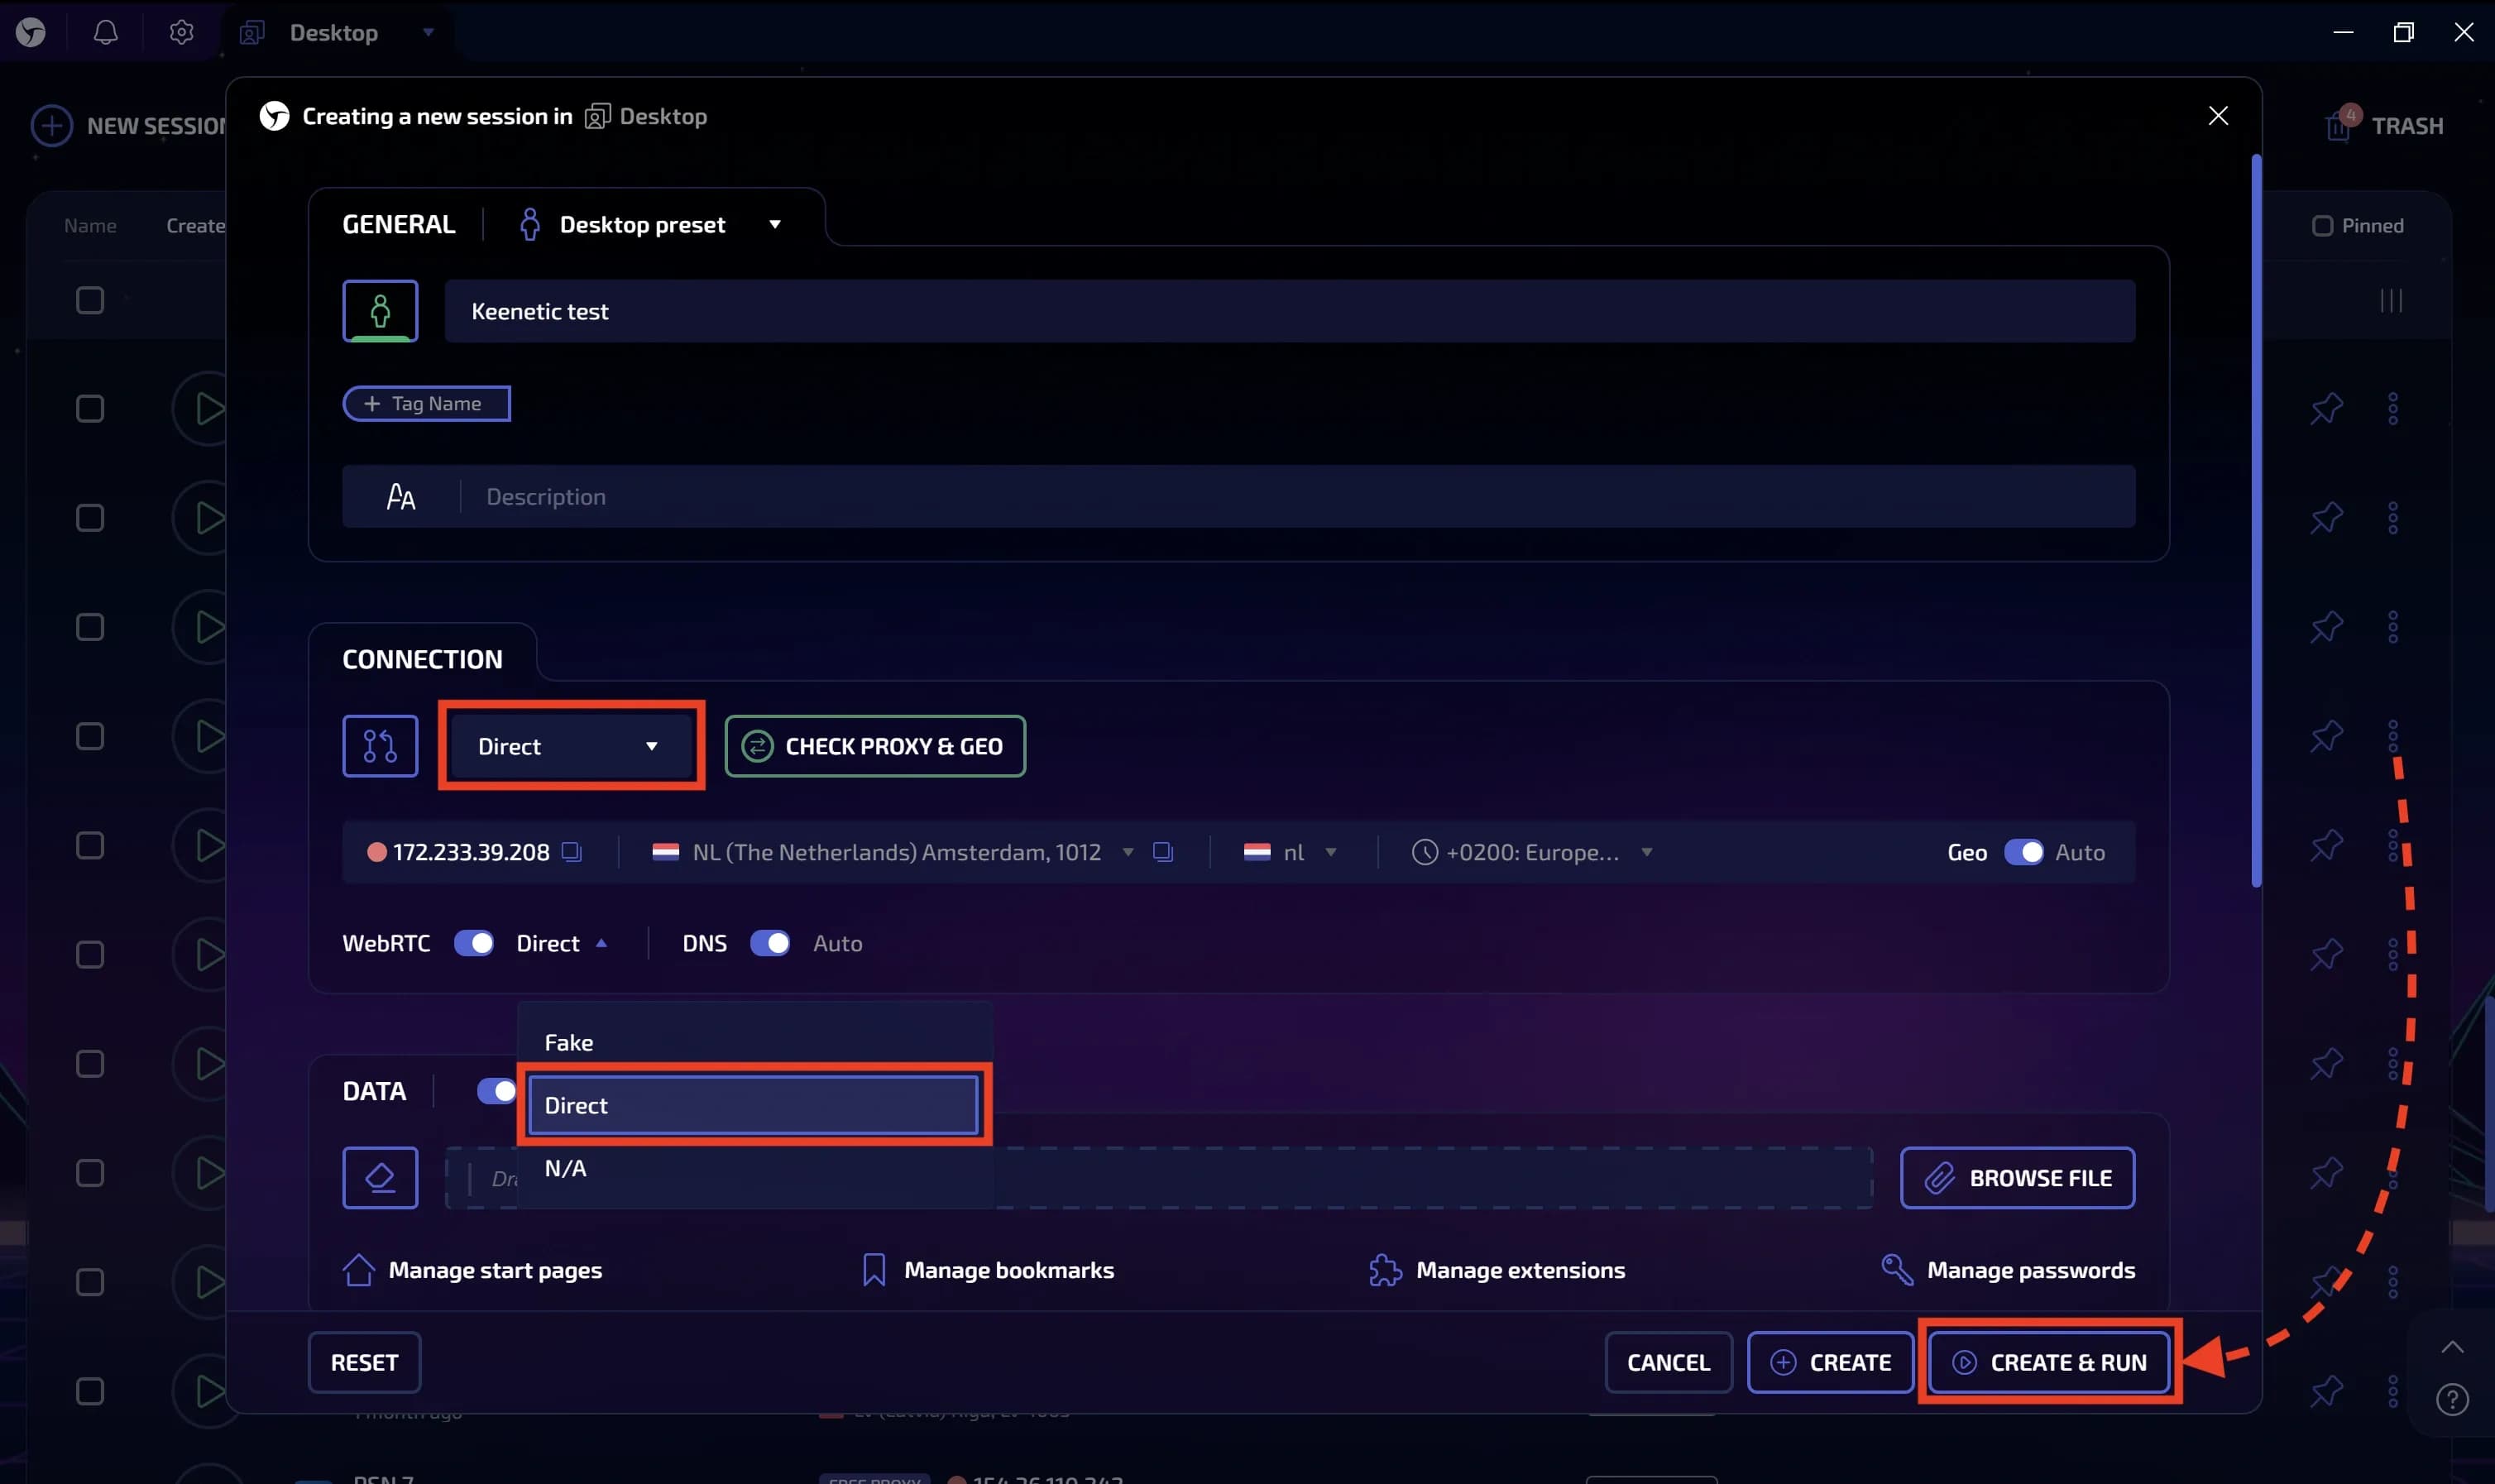Toggle the WebRTC switch
The image size is (2495, 1484).
click(473, 943)
